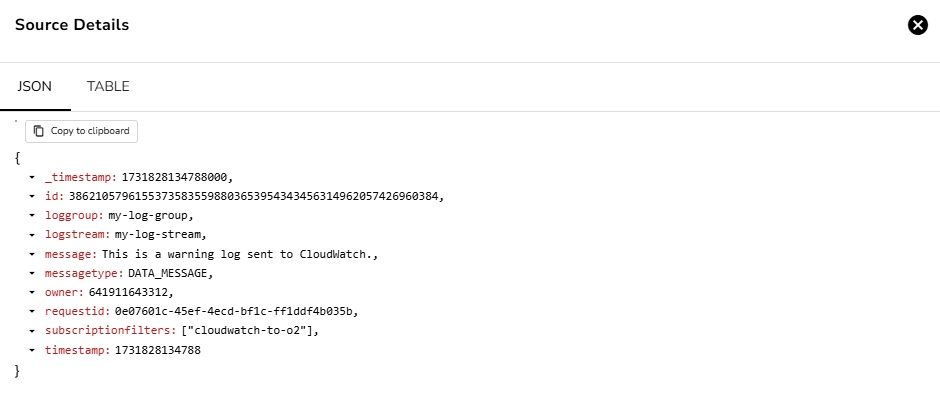Switch to the TABLE tab
940x394 pixels.
(108, 86)
